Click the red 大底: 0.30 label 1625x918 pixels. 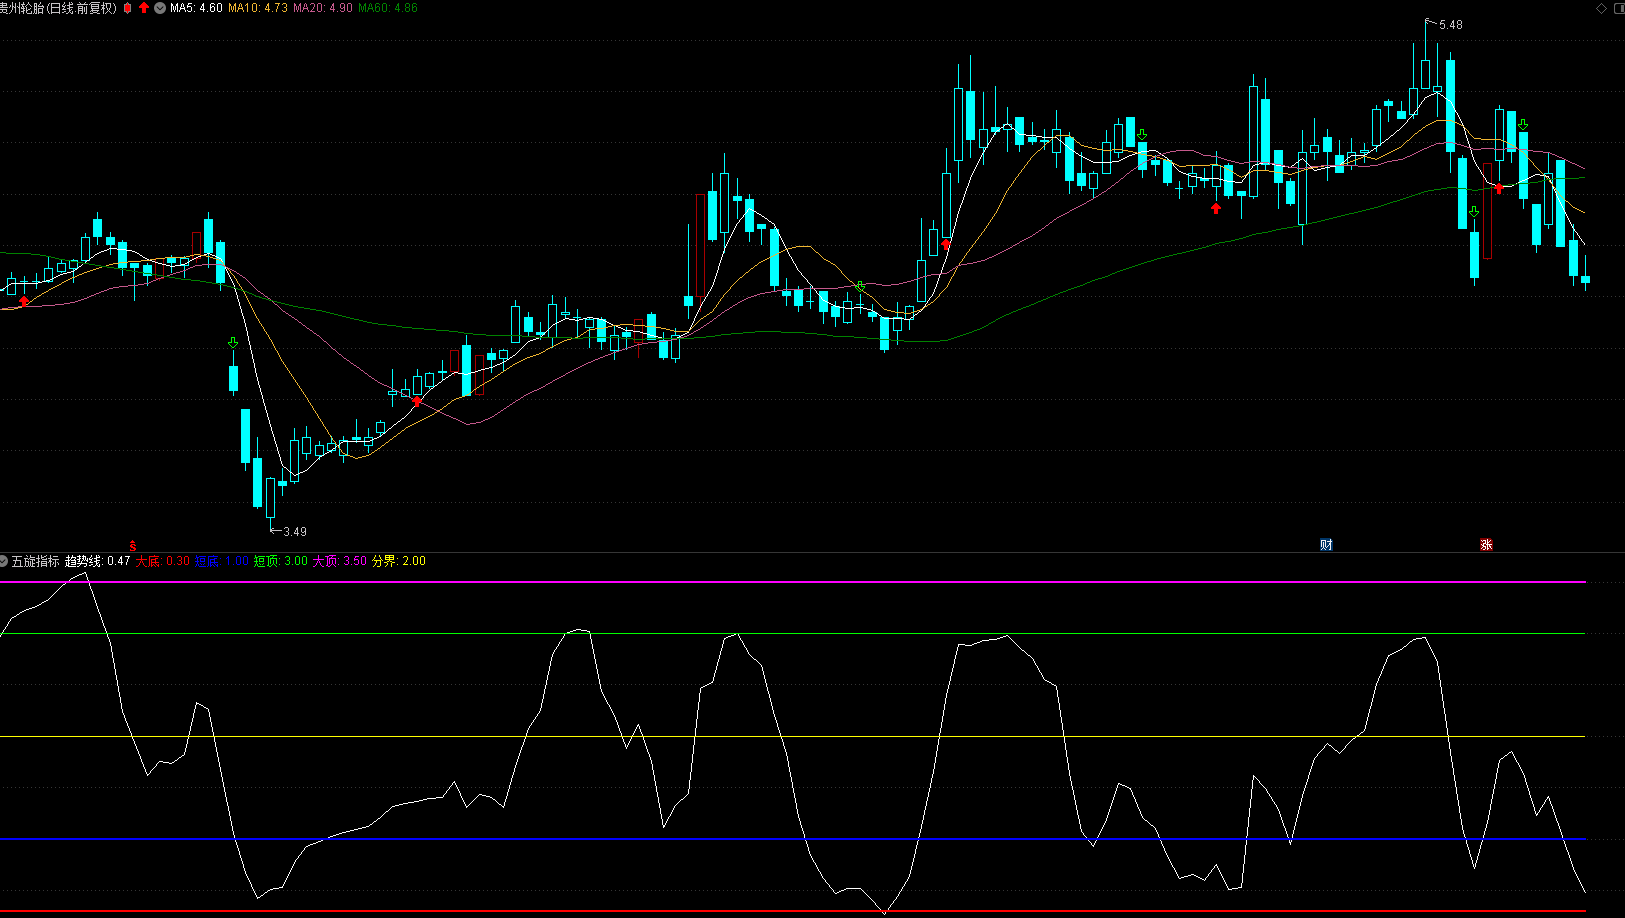pos(163,561)
